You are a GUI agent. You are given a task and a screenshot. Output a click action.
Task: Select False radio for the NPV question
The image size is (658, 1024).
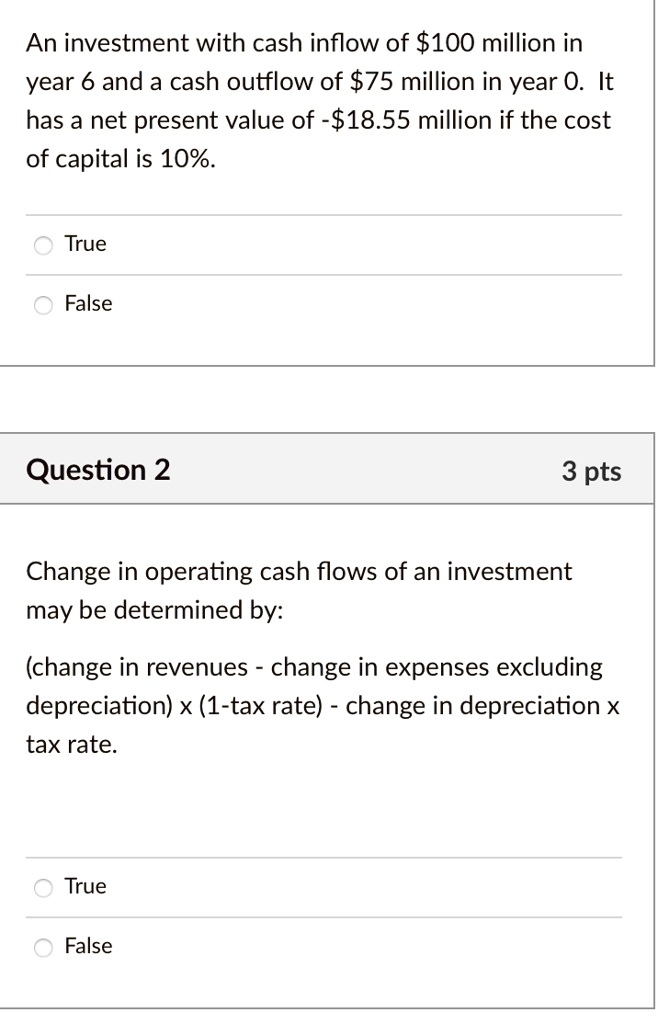point(43,305)
